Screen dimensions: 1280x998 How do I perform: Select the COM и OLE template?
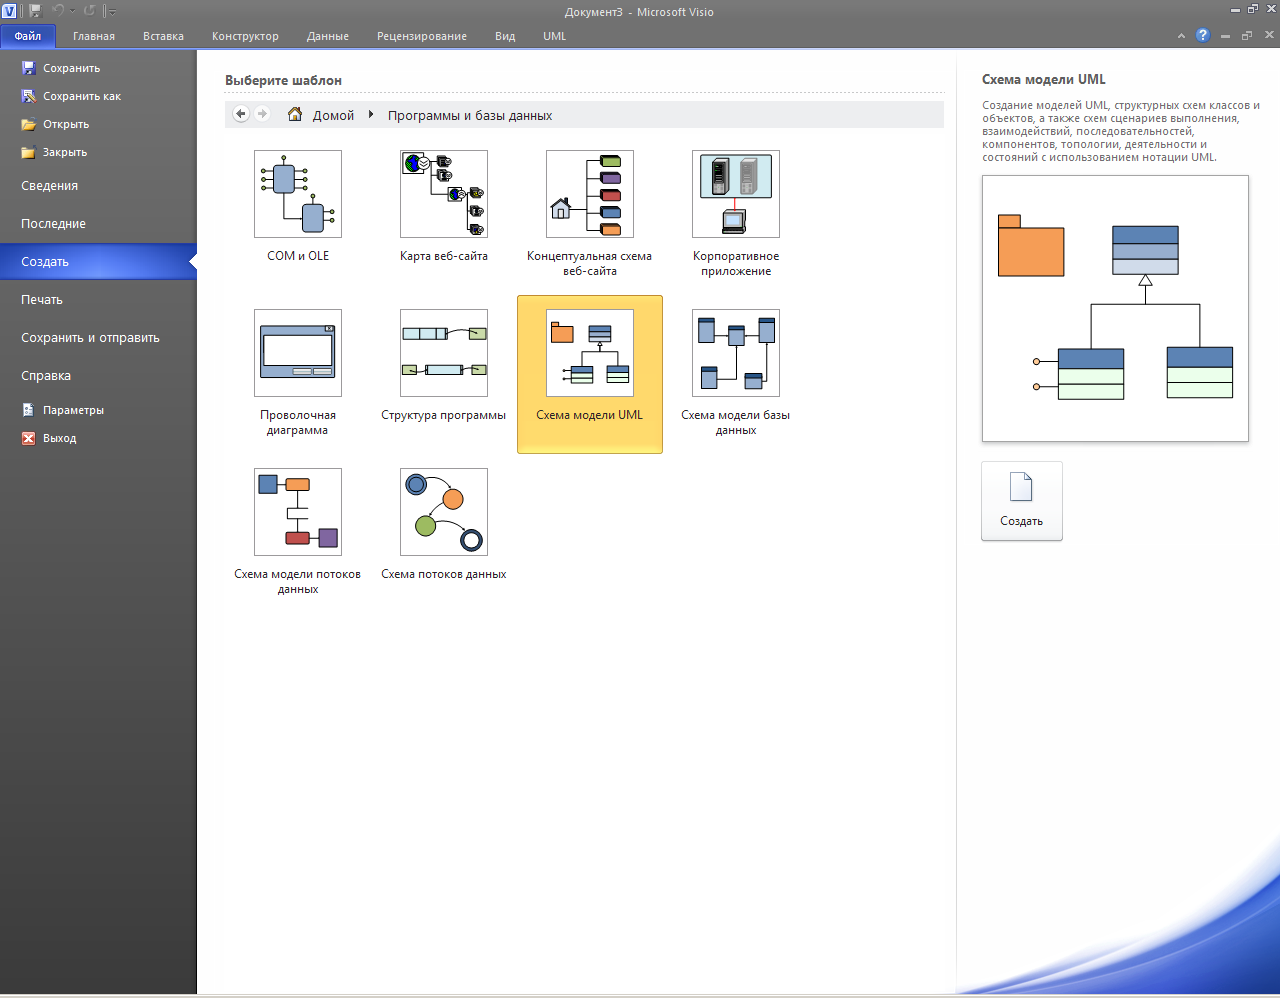(x=298, y=206)
